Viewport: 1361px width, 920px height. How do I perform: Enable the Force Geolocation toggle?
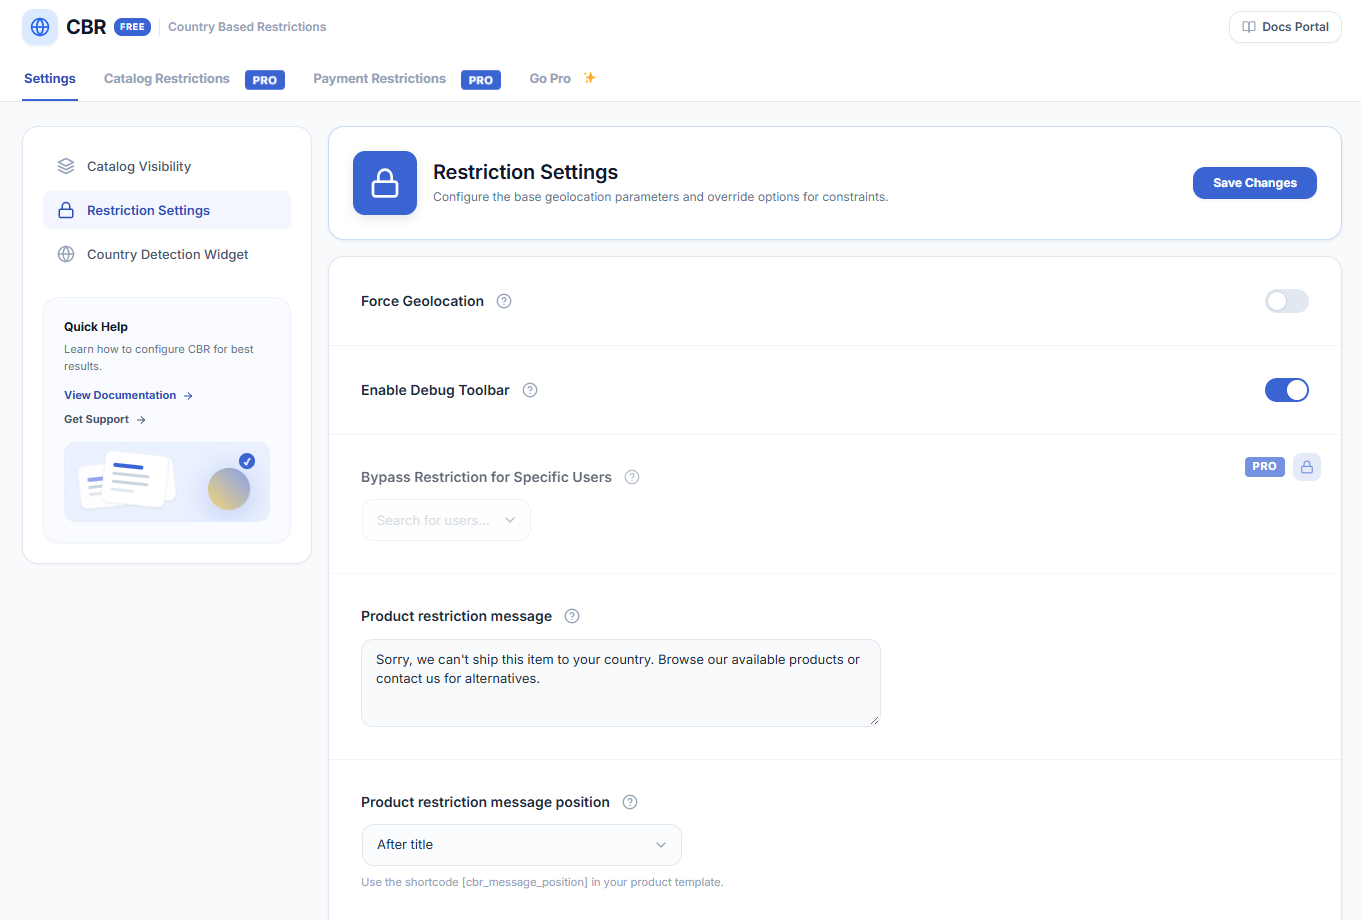[1287, 301]
